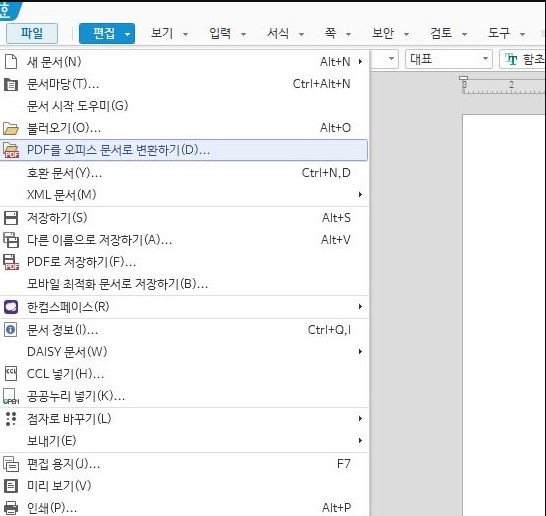Open the 도구 menu
The image size is (546, 516).
pos(499,33)
